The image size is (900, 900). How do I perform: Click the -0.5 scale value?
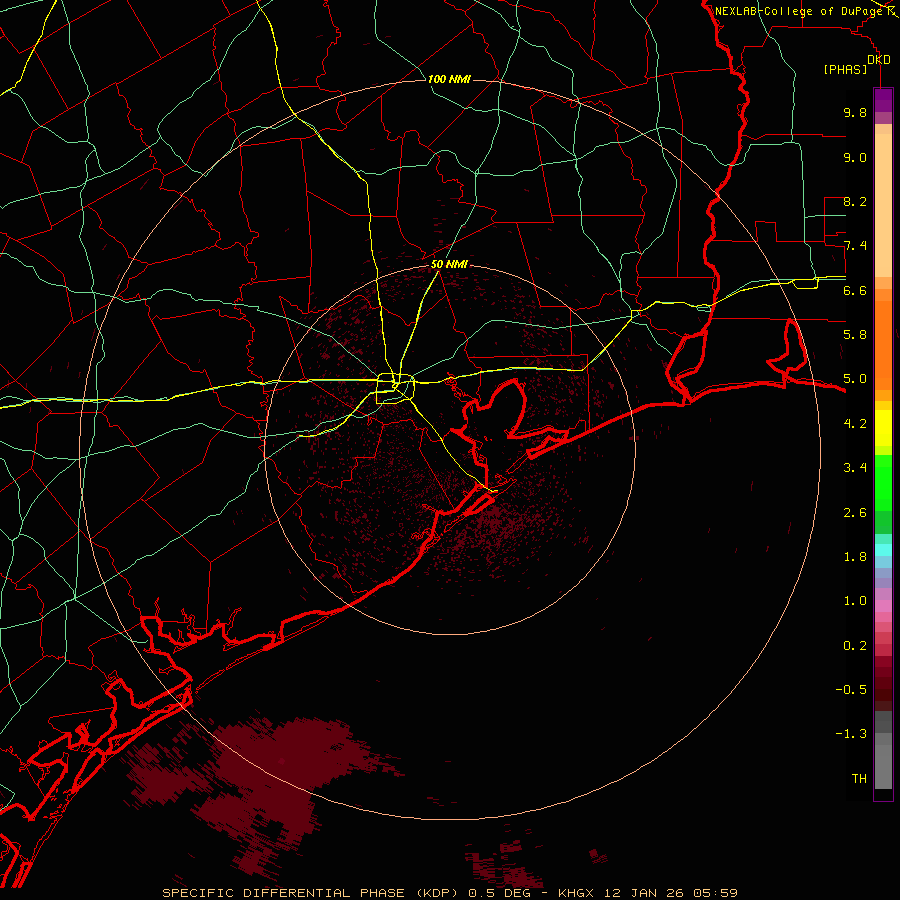click(851, 690)
